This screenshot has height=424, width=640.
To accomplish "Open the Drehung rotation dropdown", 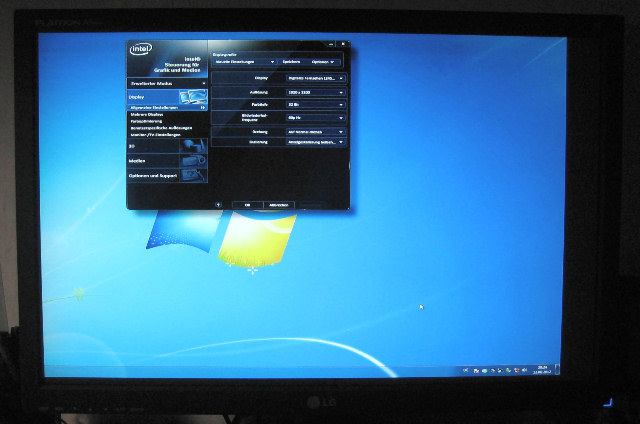I will point(316,132).
